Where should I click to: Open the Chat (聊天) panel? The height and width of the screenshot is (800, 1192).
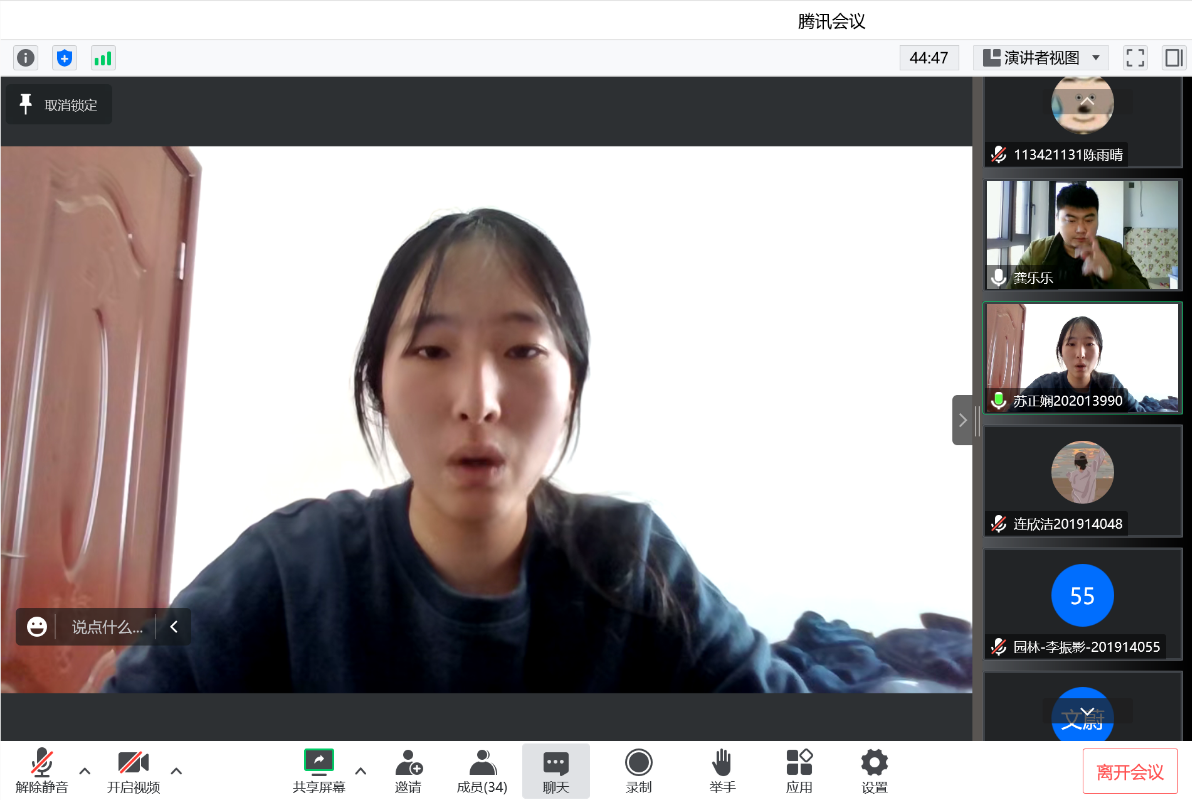tap(556, 770)
